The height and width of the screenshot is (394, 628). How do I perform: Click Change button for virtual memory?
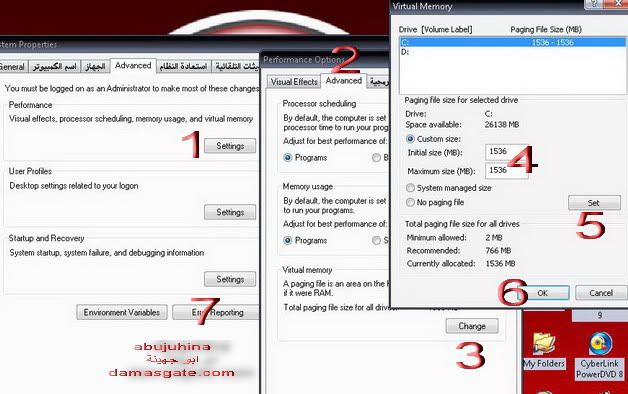(472, 326)
